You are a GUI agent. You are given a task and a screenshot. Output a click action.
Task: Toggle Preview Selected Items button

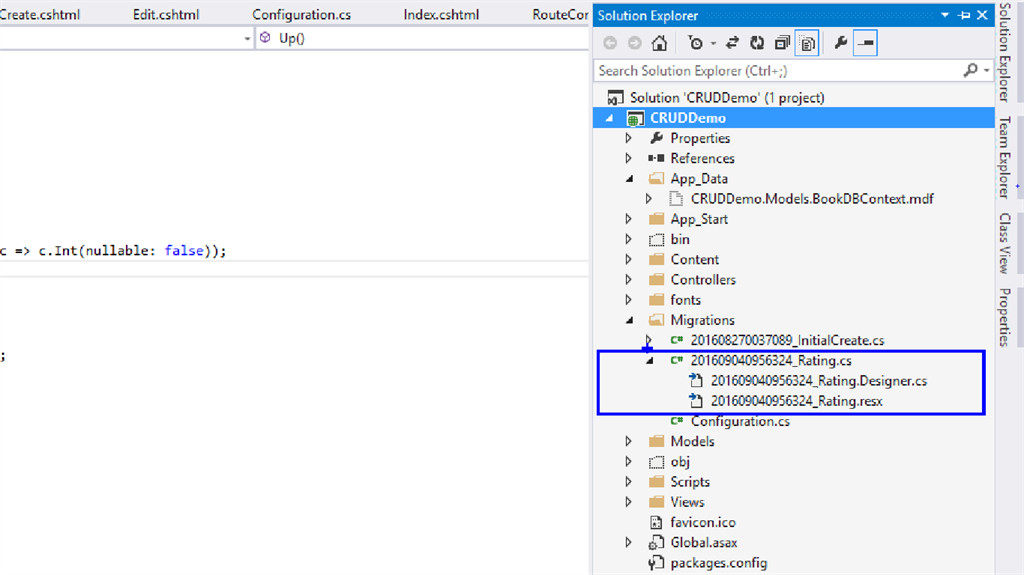click(865, 43)
